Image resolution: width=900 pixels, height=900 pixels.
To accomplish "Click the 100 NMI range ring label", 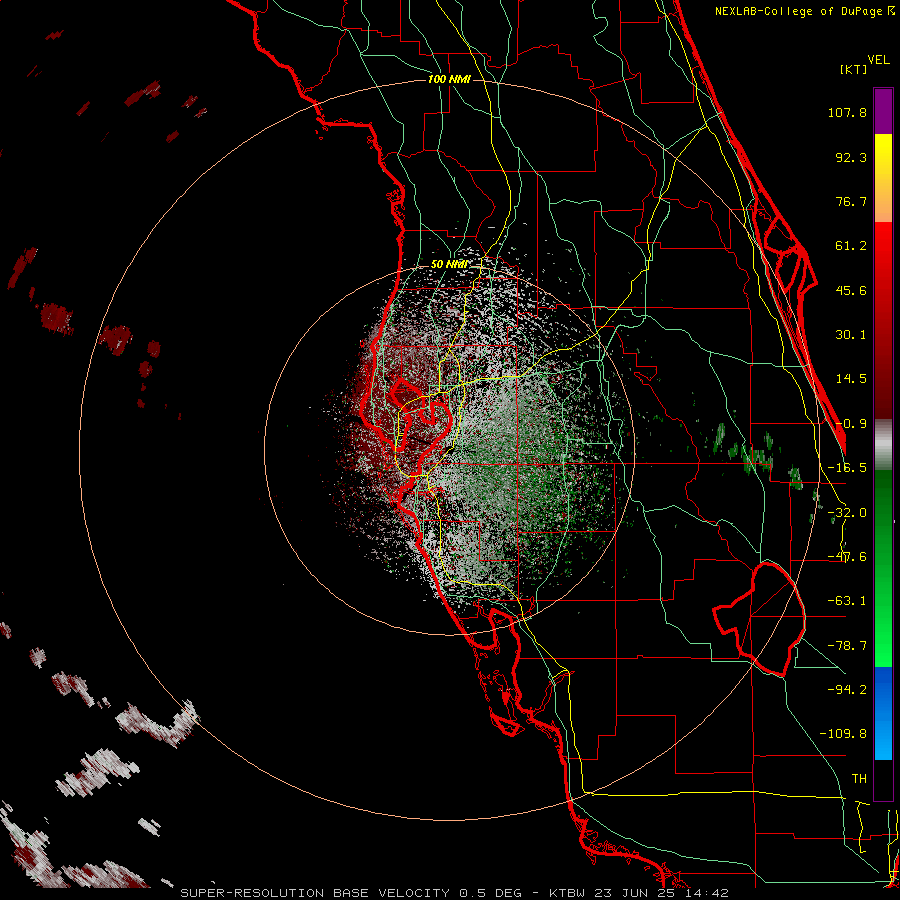I will click(449, 79).
